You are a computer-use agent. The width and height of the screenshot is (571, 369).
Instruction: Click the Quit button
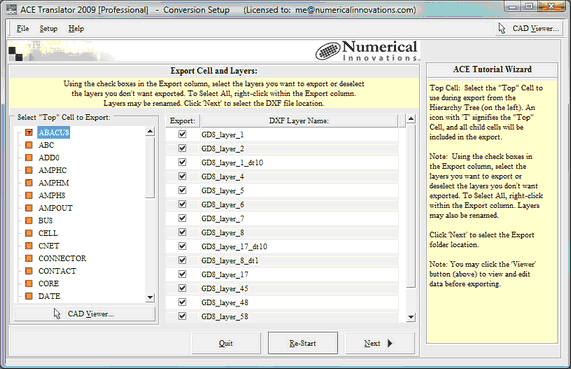226,343
